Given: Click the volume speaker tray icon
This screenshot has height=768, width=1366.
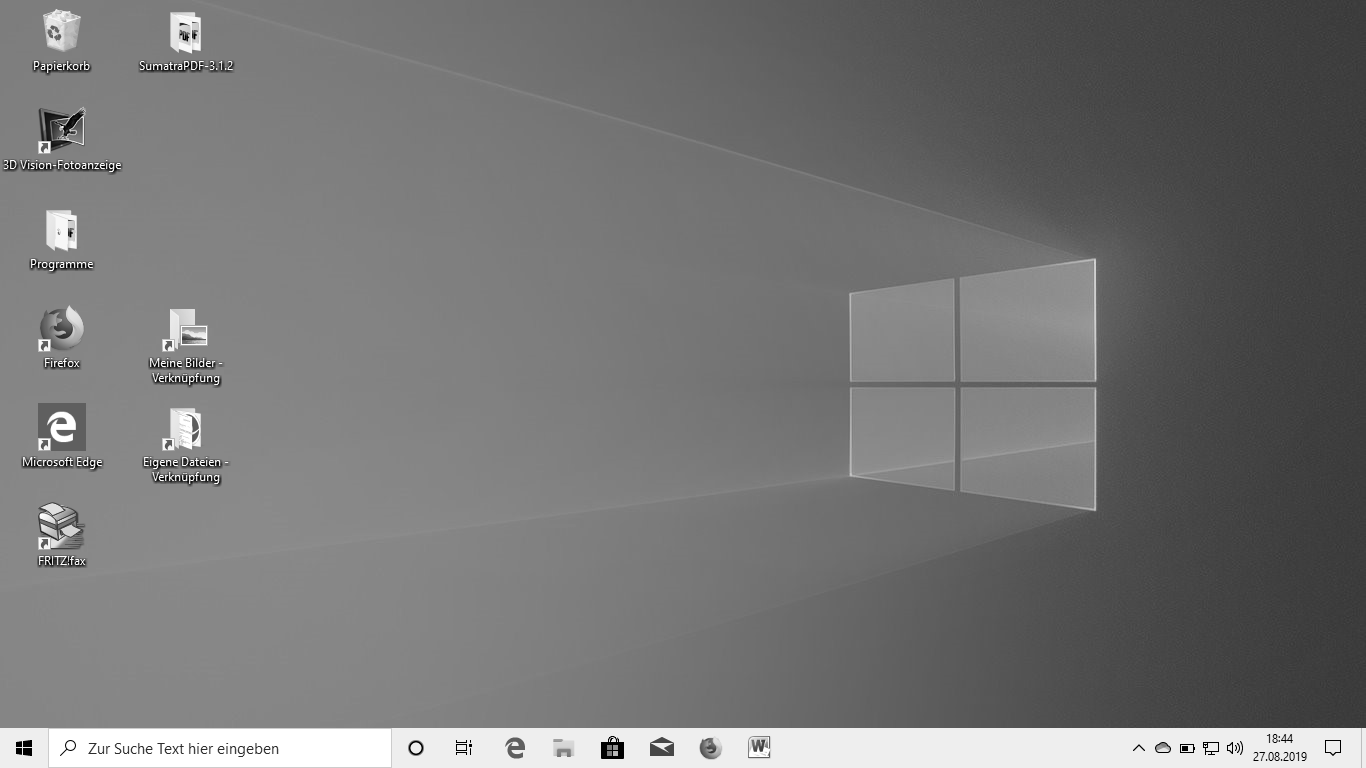Looking at the screenshot, I should [1235, 748].
